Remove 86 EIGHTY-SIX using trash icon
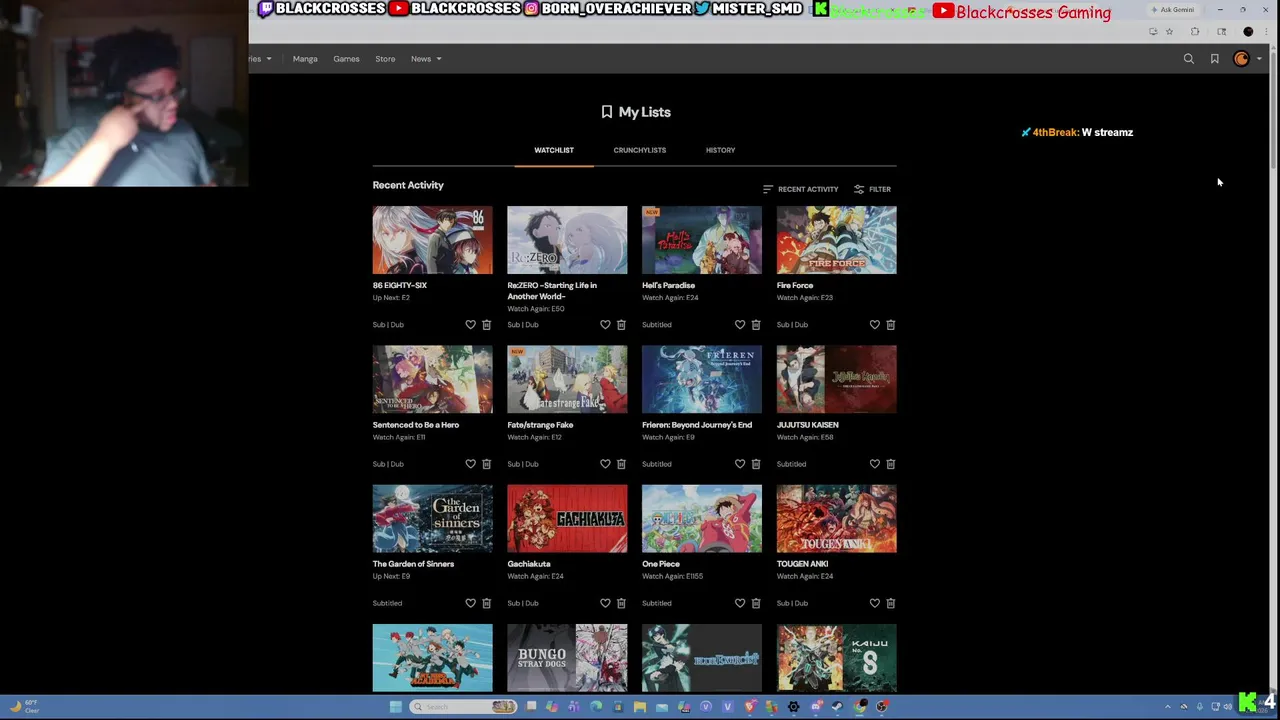Viewport: 1280px width, 720px height. [x=487, y=325]
